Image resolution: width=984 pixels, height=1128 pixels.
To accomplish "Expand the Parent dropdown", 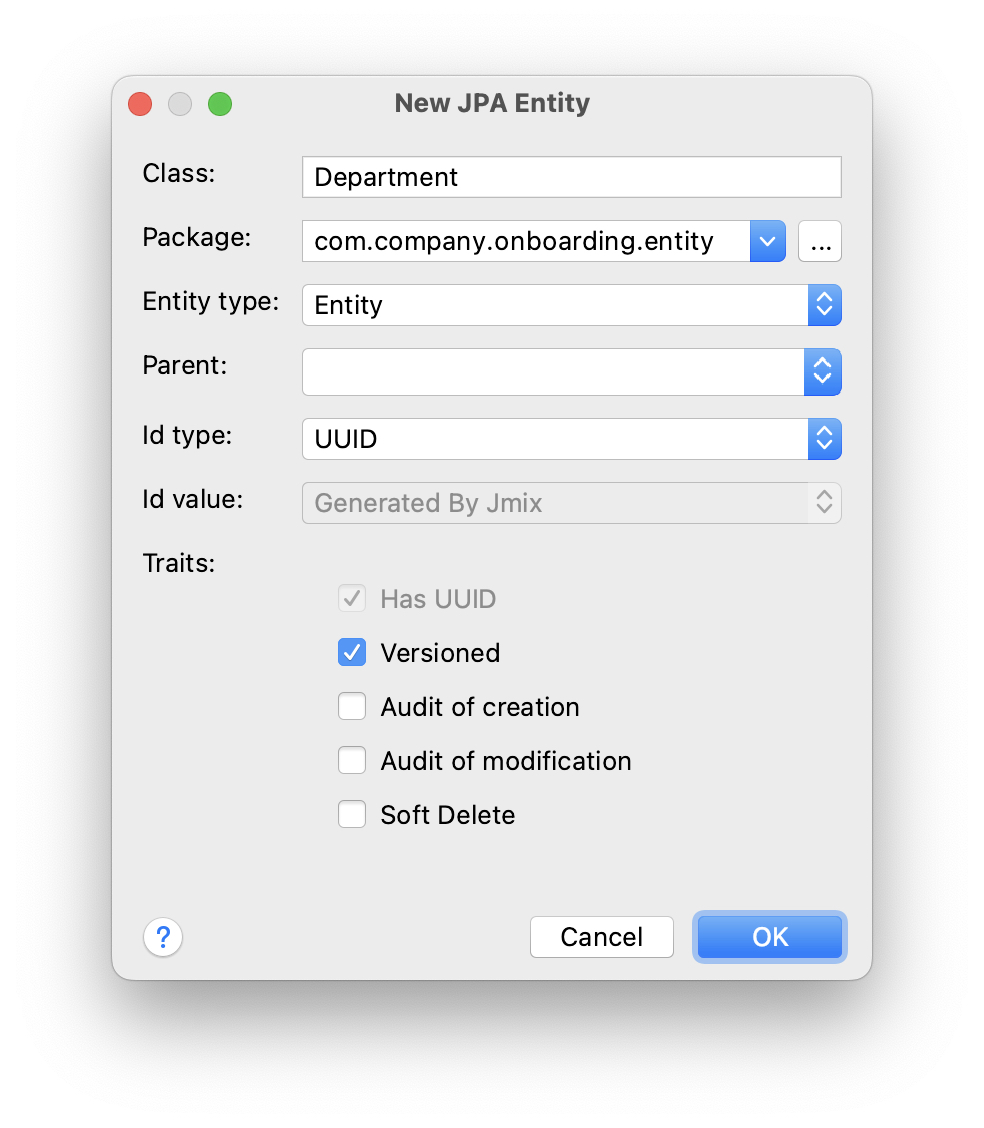I will click(x=822, y=372).
